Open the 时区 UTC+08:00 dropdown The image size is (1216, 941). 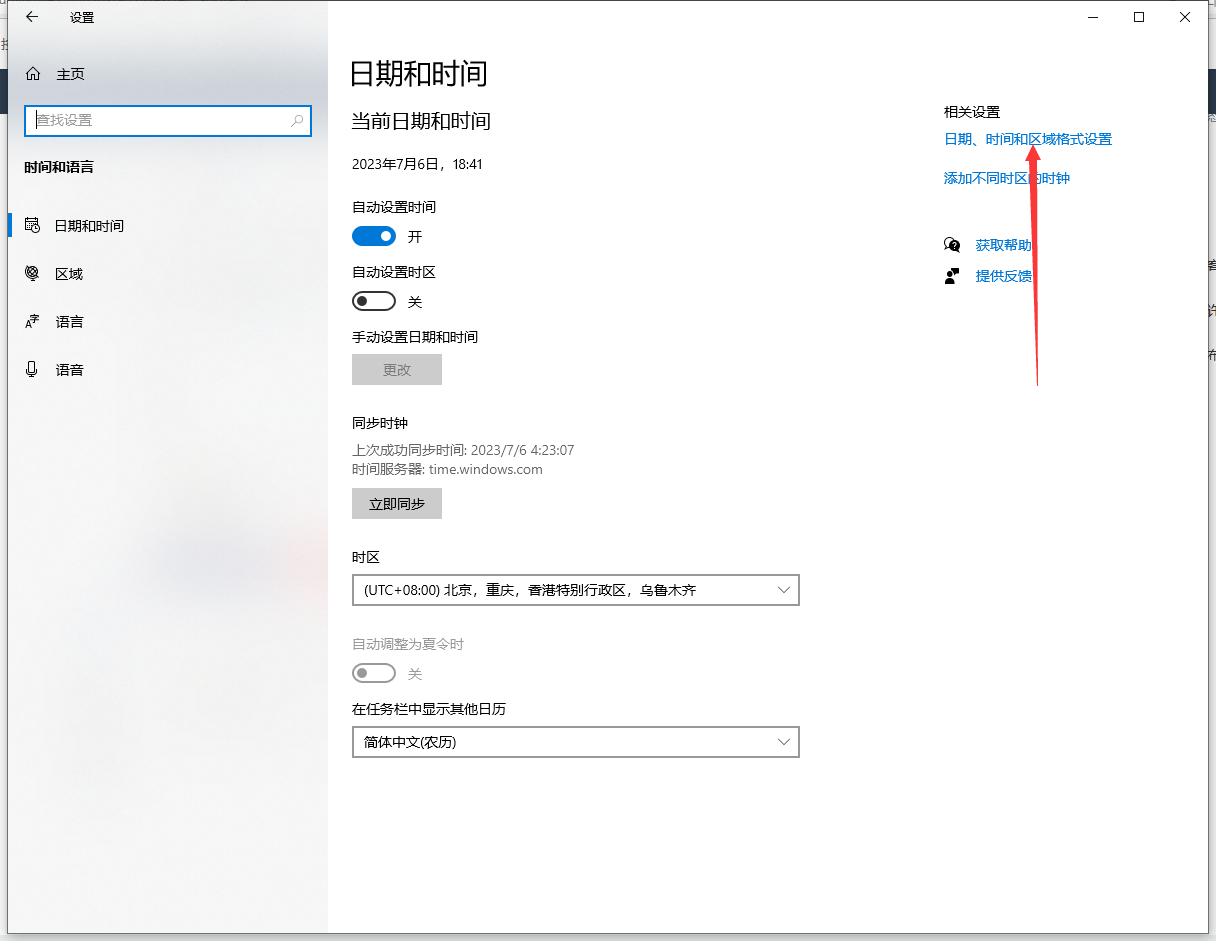[x=575, y=590]
